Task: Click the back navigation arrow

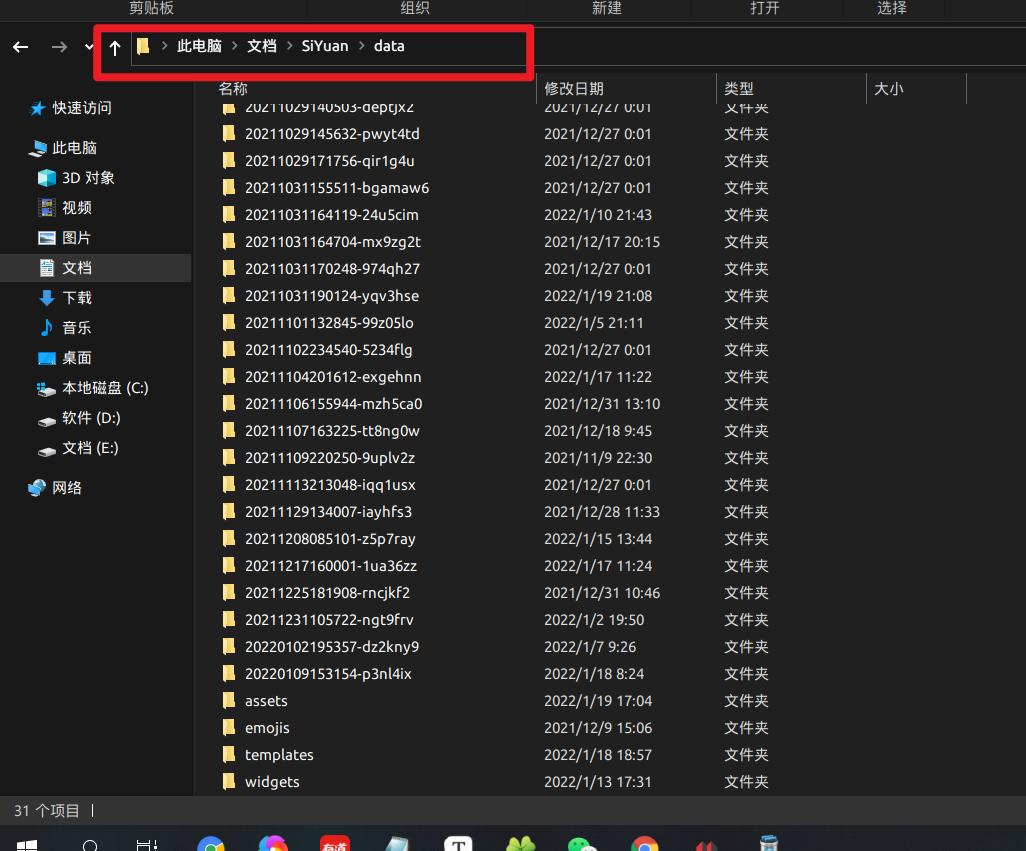Action: (x=20, y=46)
